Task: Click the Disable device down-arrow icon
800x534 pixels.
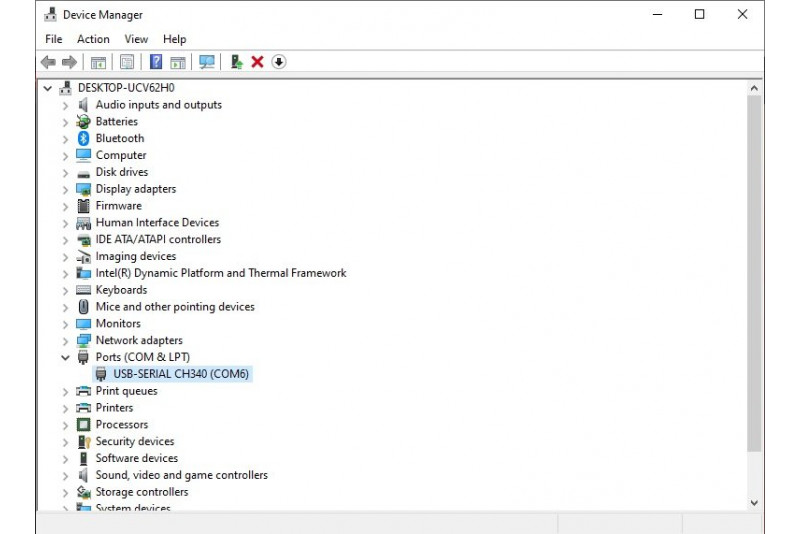Action: (x=278, y=62)
